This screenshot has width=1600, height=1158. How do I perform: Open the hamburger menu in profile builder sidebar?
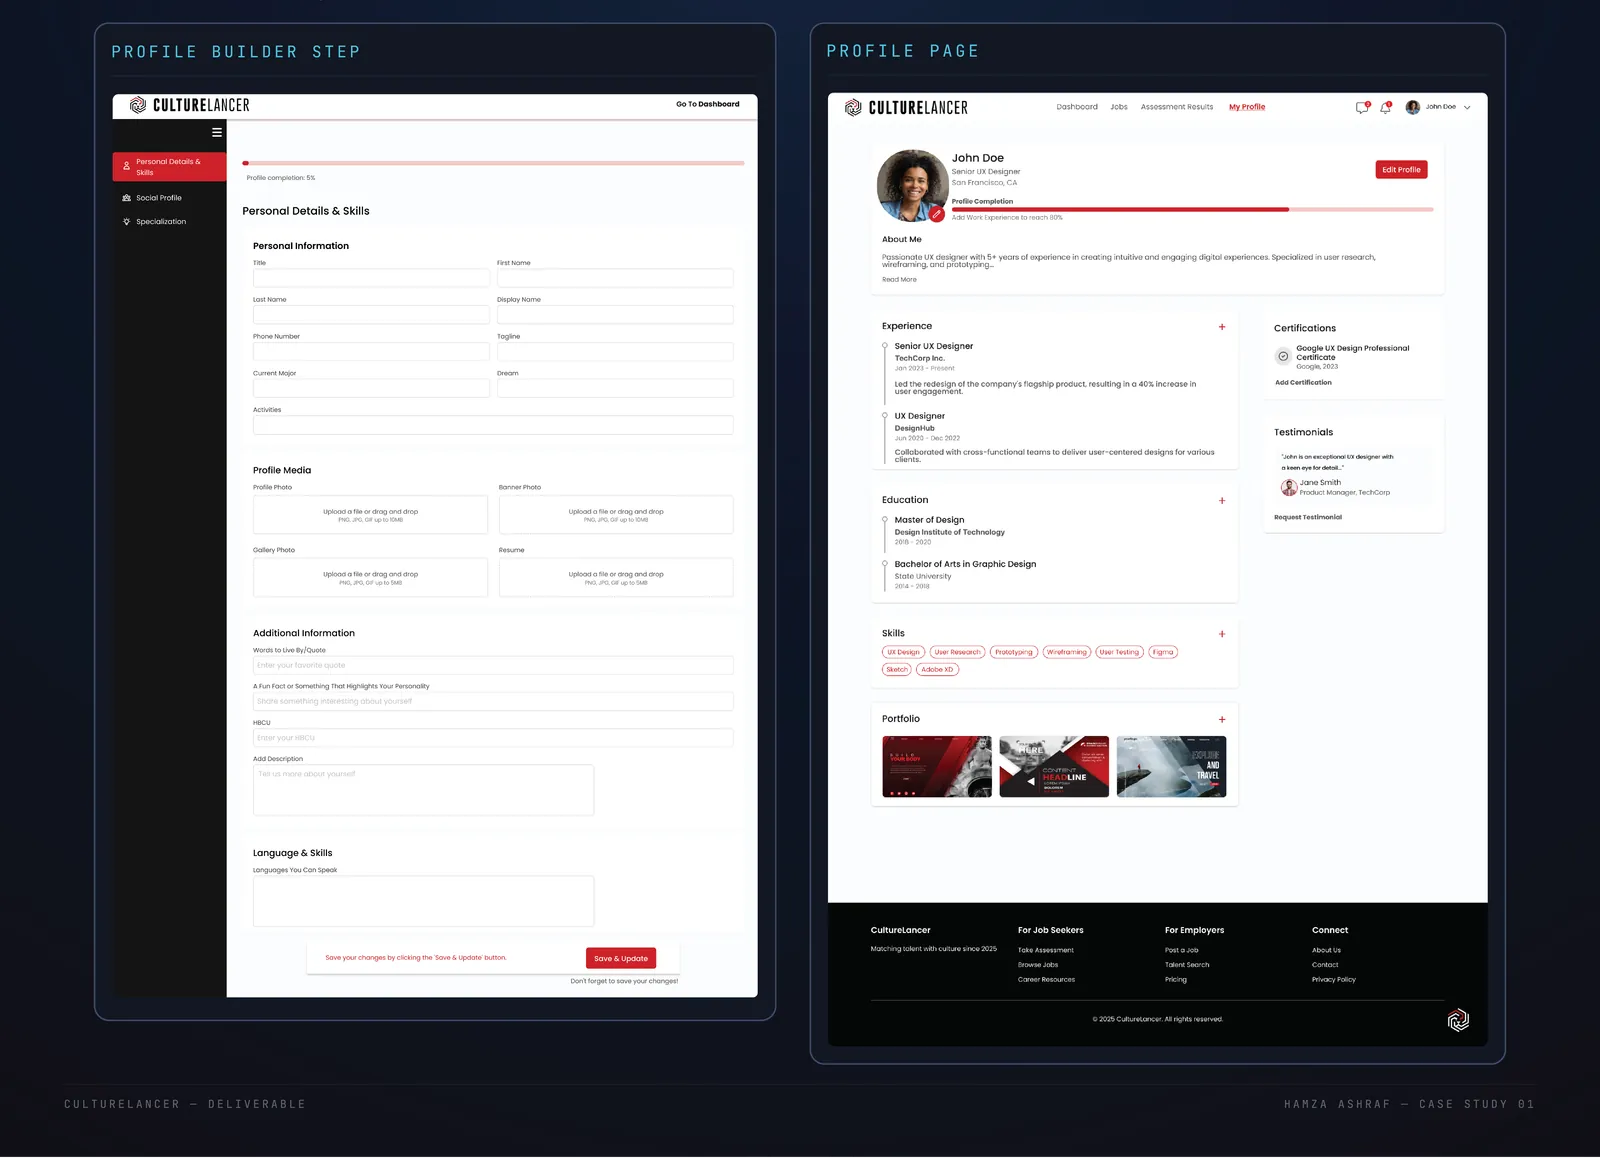[217, 132]
